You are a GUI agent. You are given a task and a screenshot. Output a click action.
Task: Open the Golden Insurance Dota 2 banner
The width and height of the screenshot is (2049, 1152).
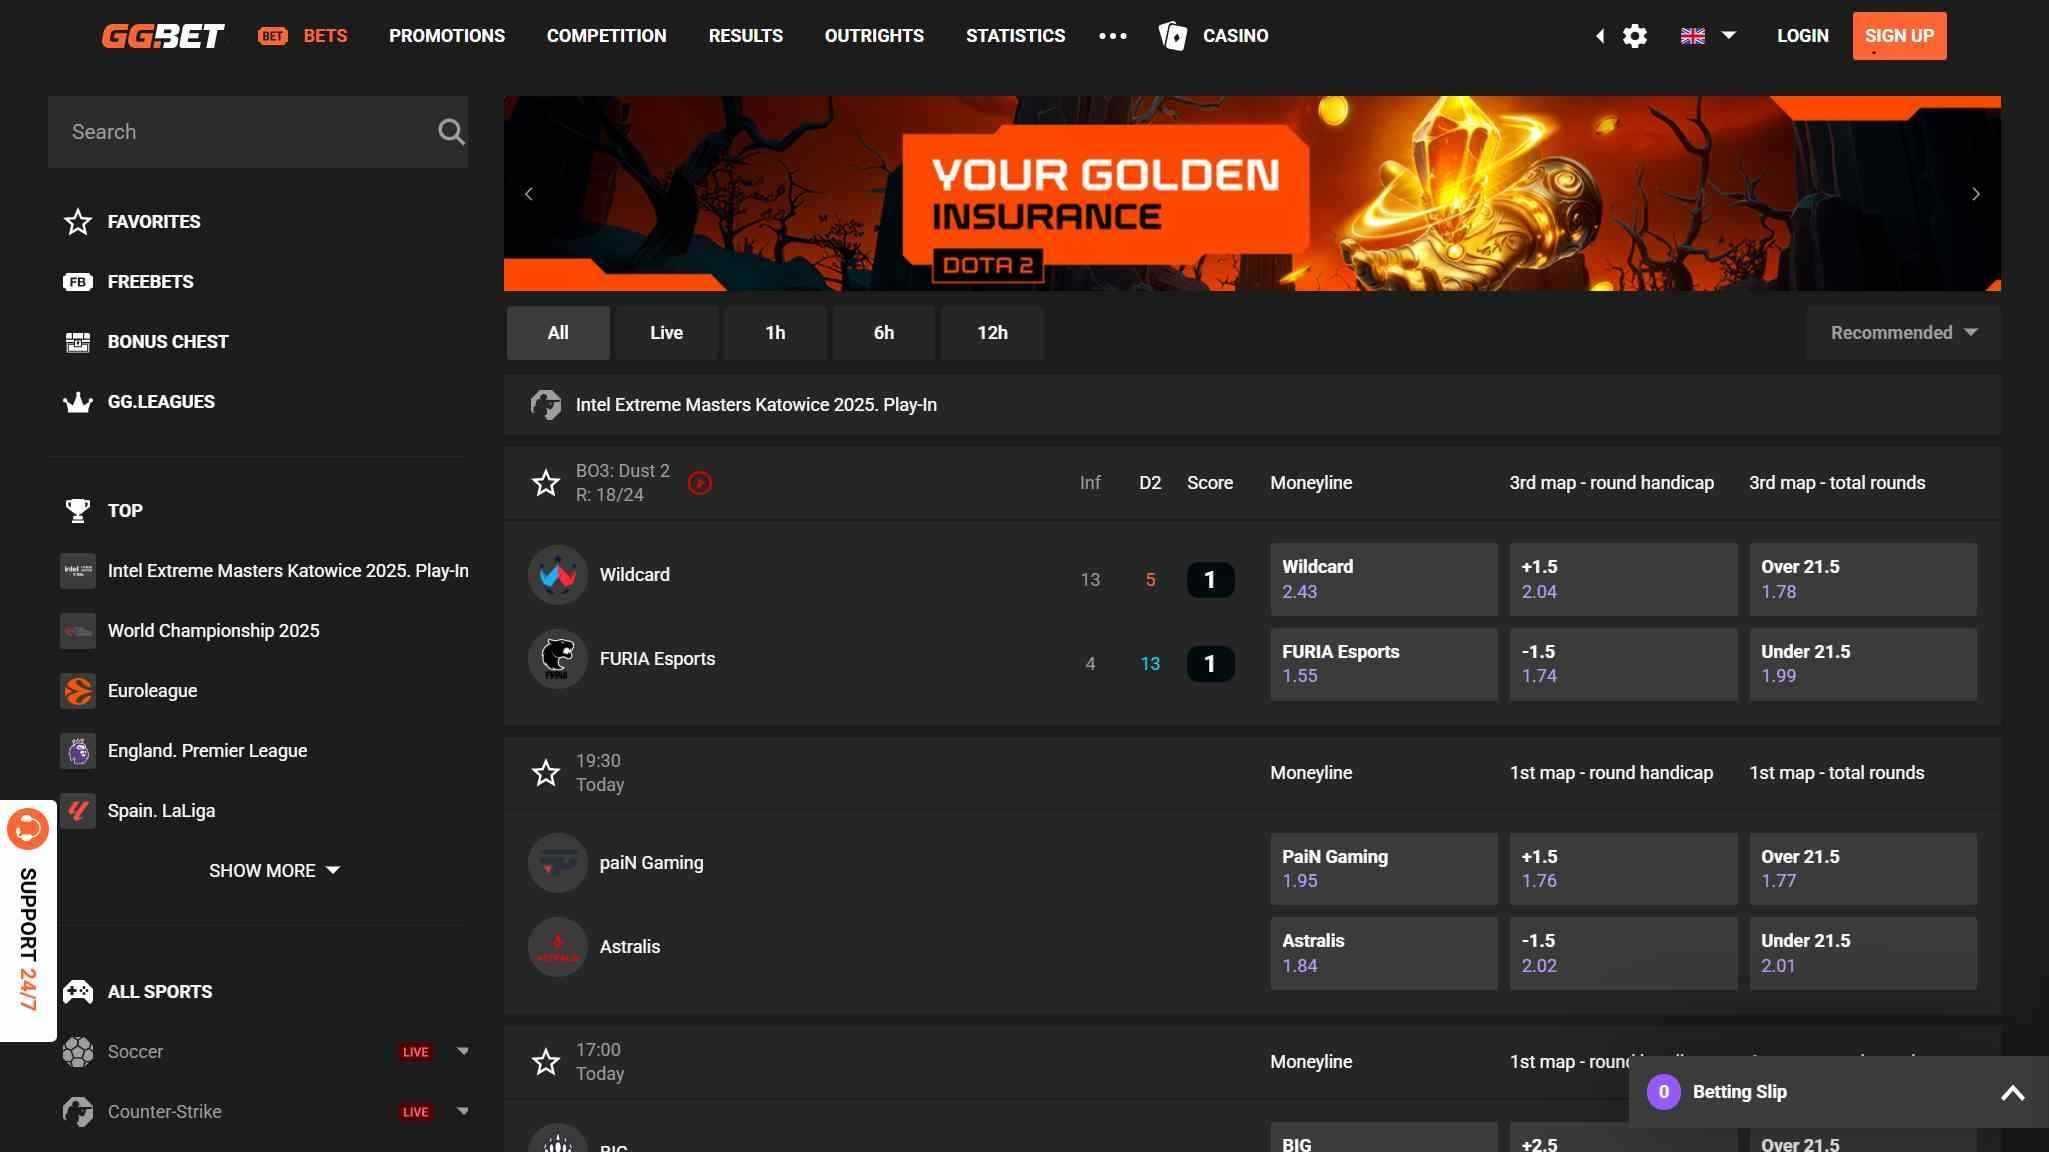1252,194
